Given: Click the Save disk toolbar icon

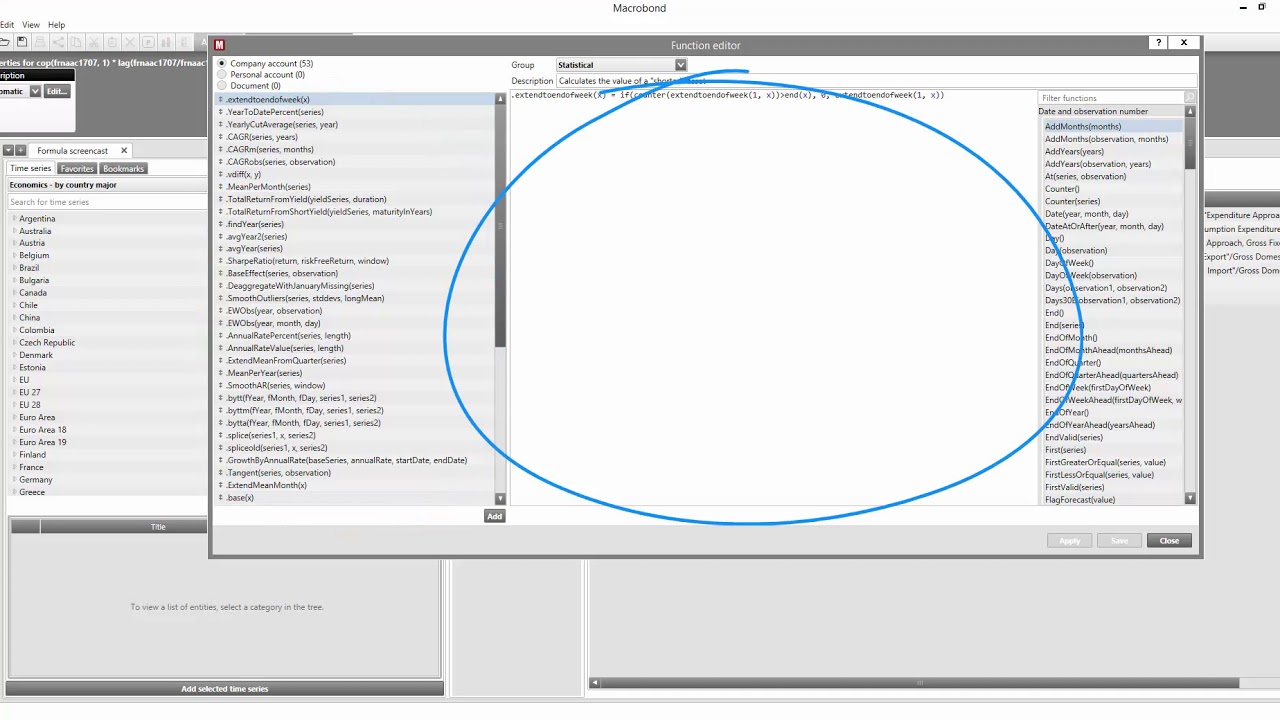Looking at the screenshot, I should tap(22, 42).
